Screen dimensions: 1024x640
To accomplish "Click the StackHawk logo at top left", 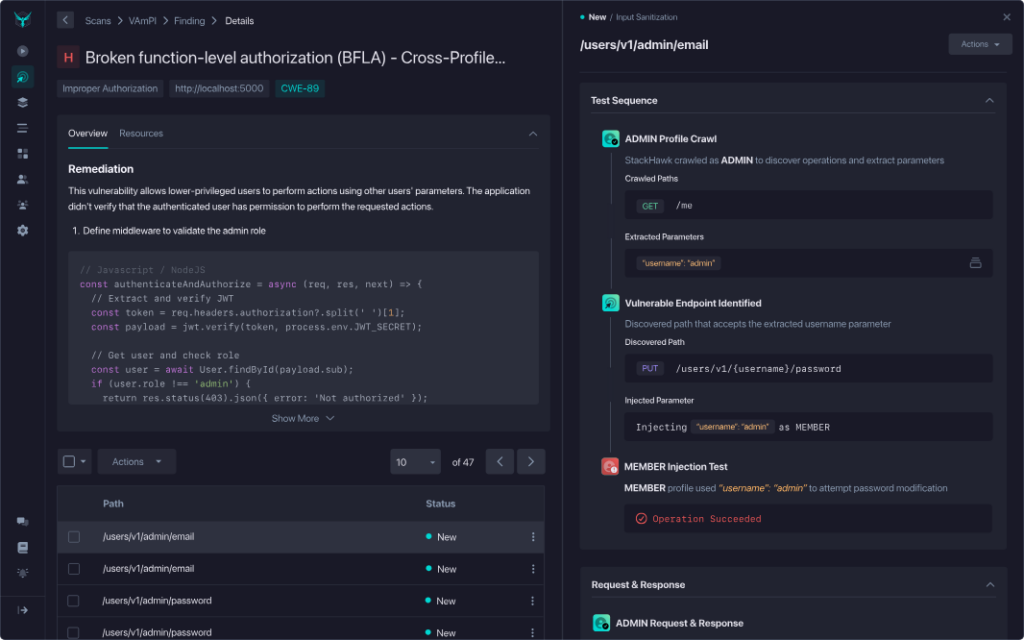I will 21,18.
